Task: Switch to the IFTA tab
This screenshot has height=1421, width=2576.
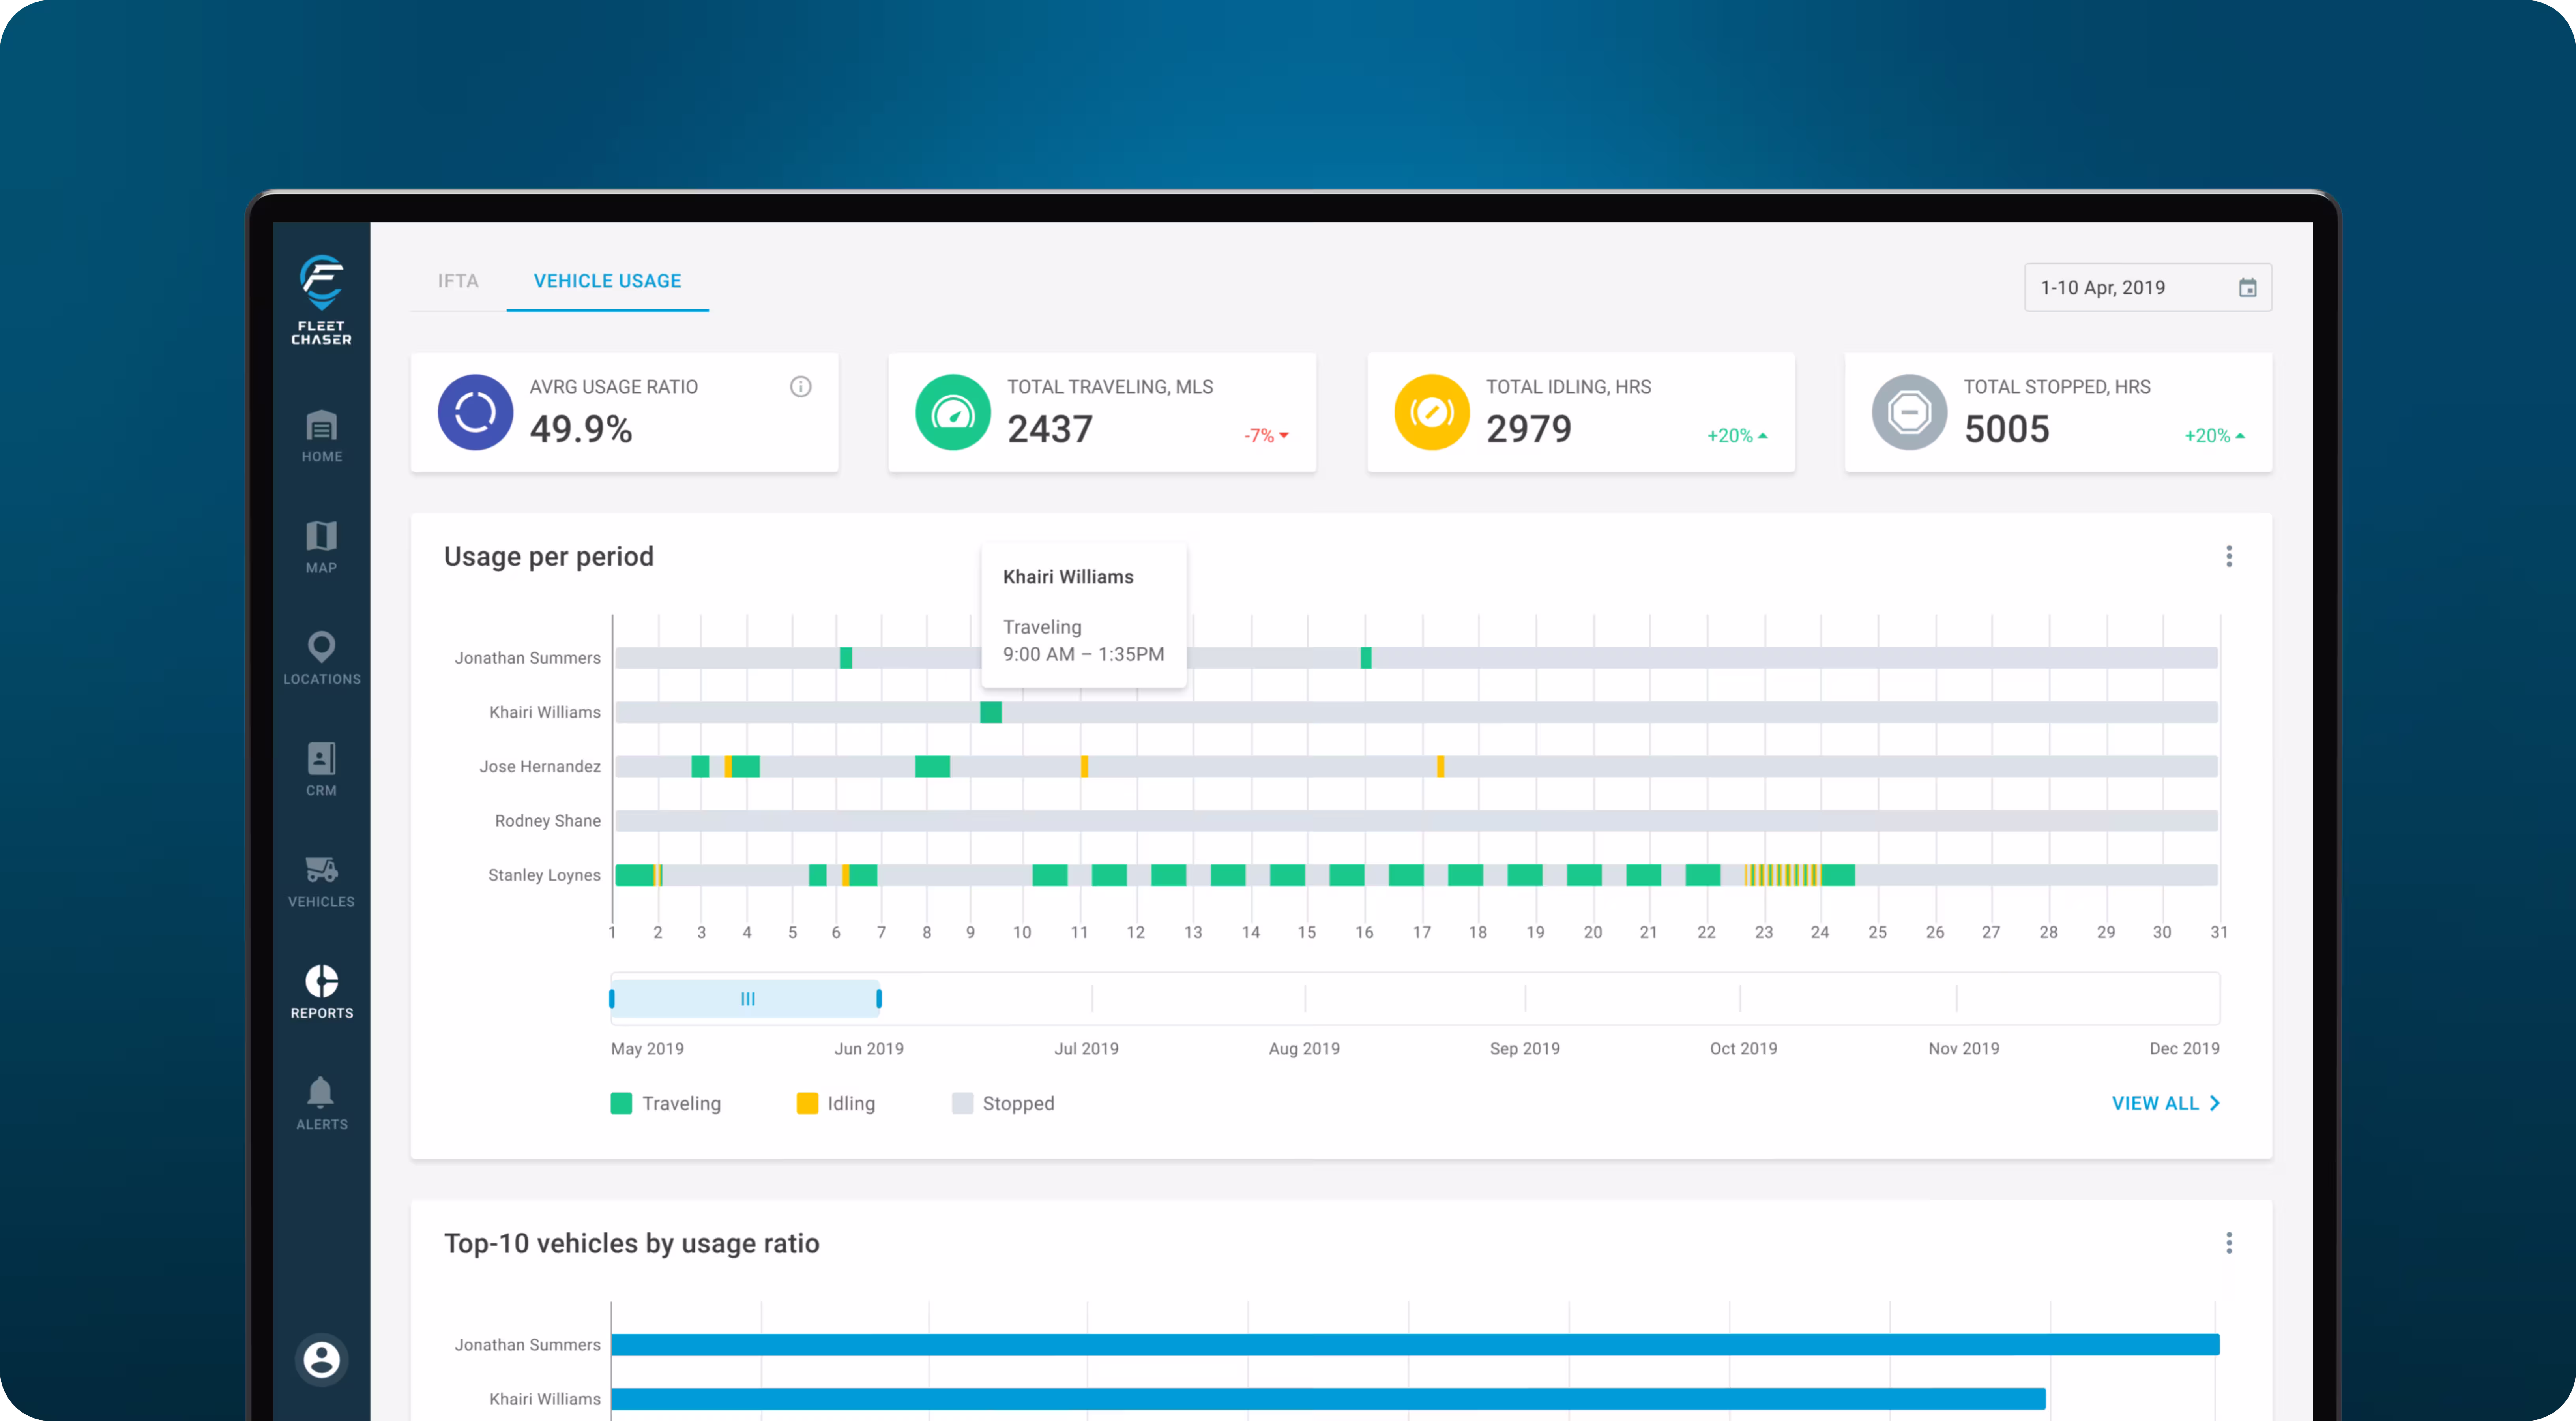Action: (458, 281)
